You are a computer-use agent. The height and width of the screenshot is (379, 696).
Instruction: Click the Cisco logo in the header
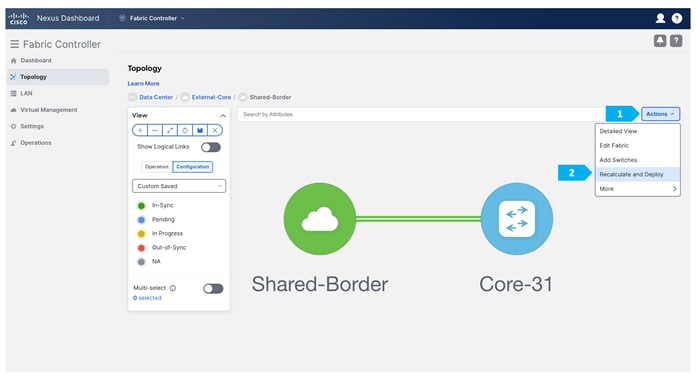tap(19, 18)
